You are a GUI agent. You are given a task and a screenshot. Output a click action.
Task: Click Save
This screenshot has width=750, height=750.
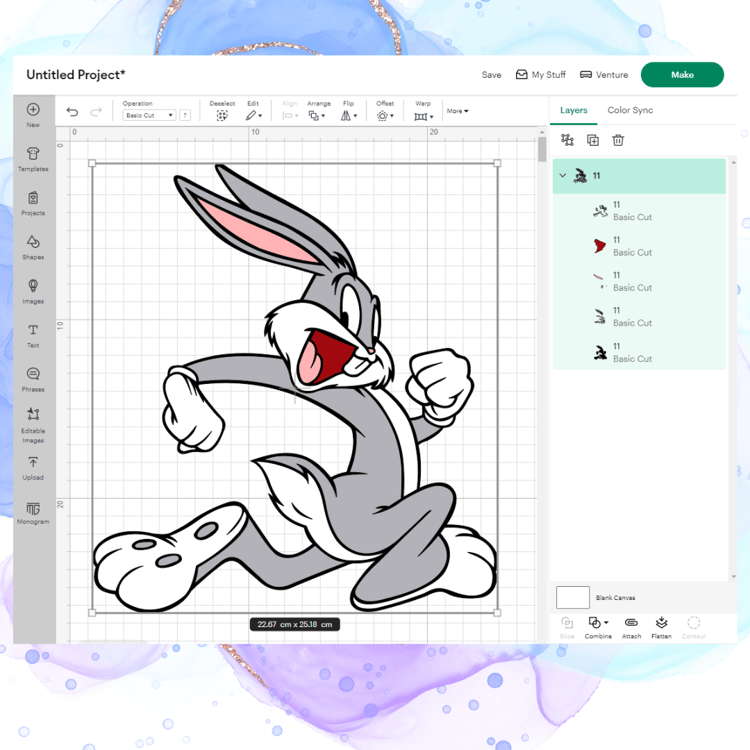click(x=491, y=75)
